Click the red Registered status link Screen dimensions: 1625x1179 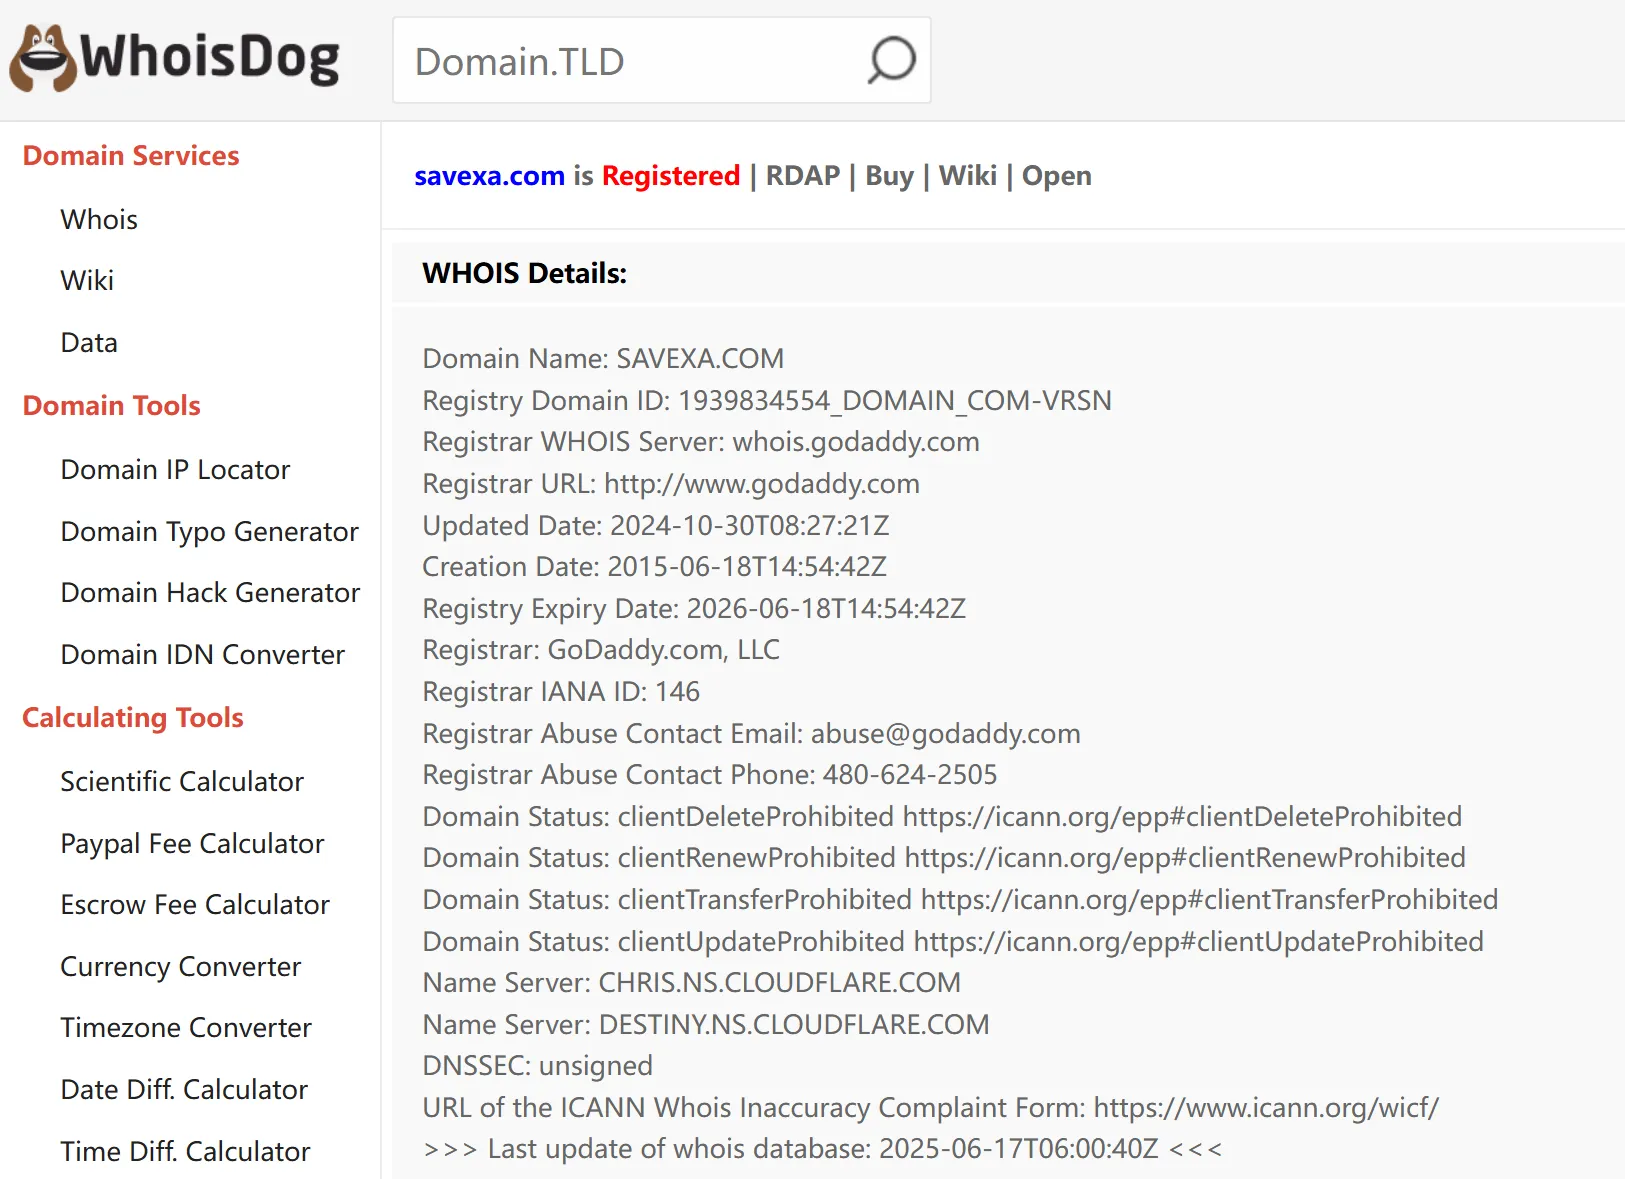[x=671, y=176]
